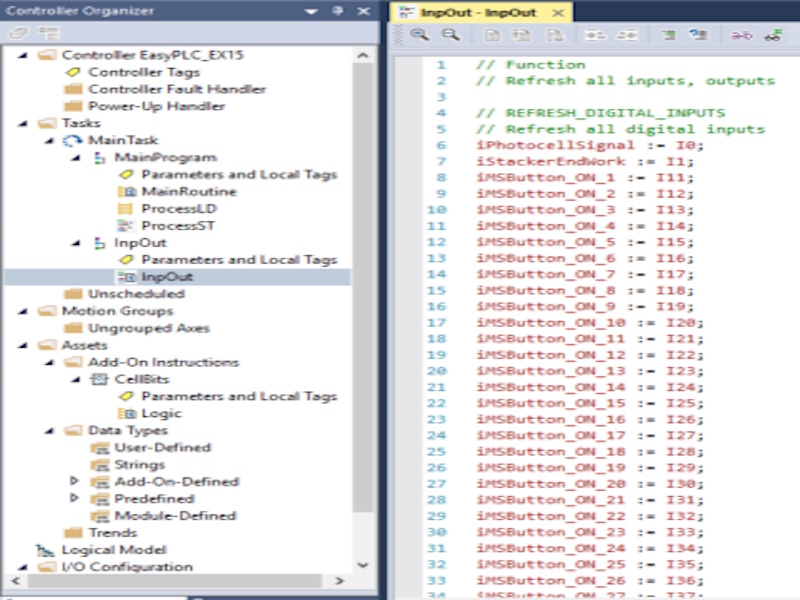
Task: Click the ProcessLD ladder routine icon
Action: tap(125, 208)
